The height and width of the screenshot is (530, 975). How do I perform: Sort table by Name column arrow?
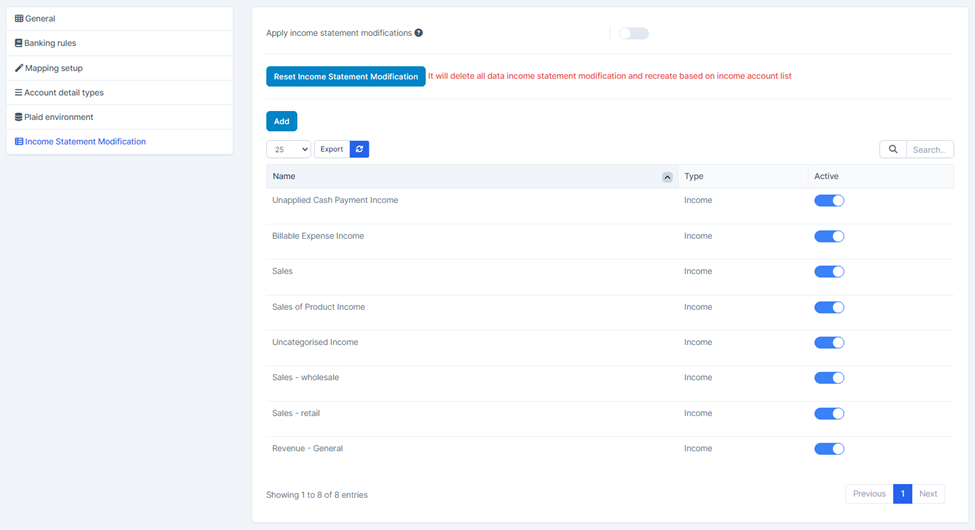[x=667, y=177]
